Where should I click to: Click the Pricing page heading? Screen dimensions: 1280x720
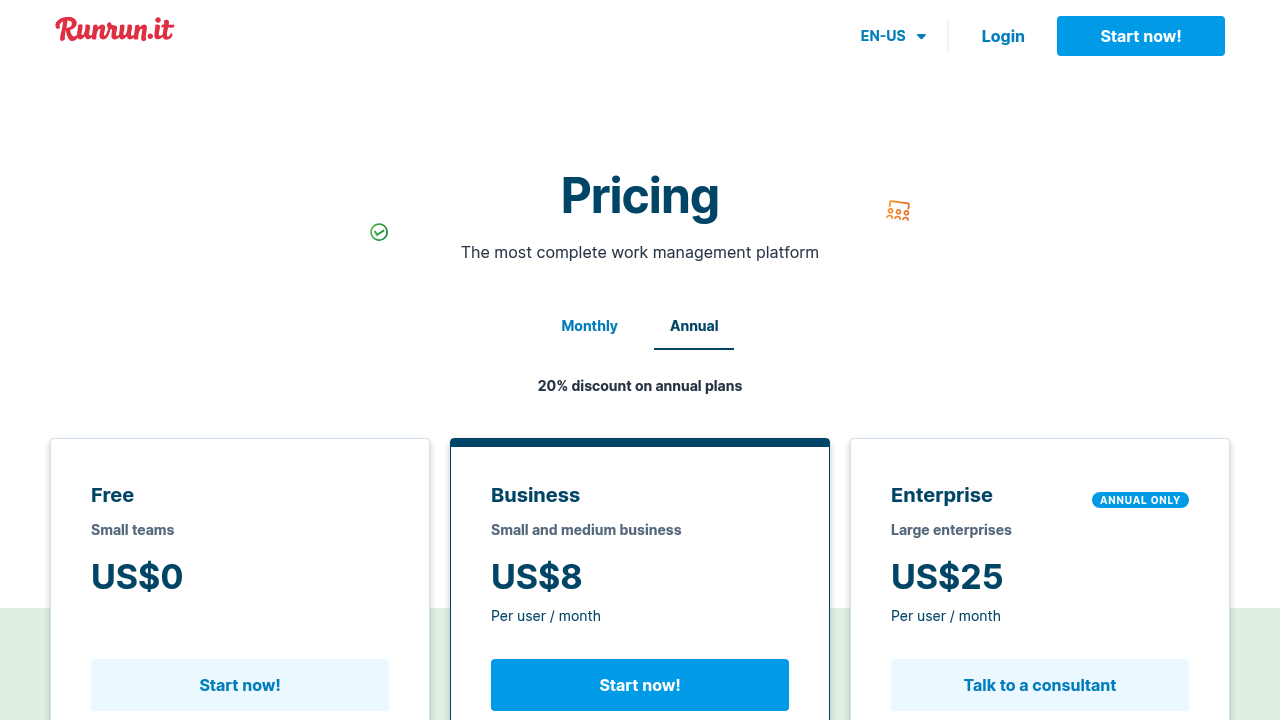point(640,195)
